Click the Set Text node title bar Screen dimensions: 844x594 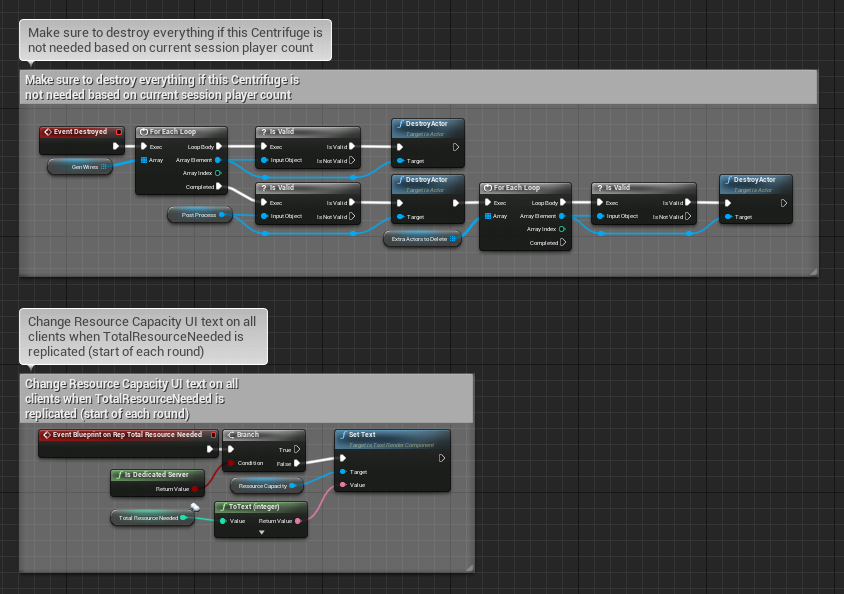[392, 437]
